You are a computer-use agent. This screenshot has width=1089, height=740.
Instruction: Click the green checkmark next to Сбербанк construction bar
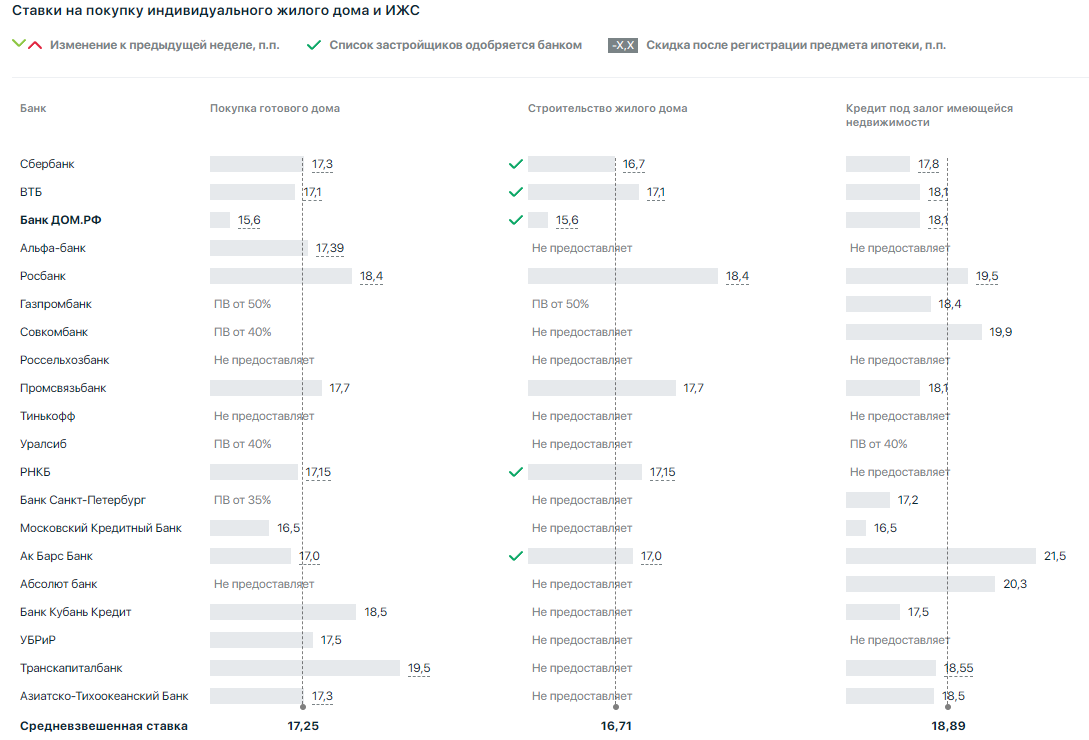tap(516, 164)
